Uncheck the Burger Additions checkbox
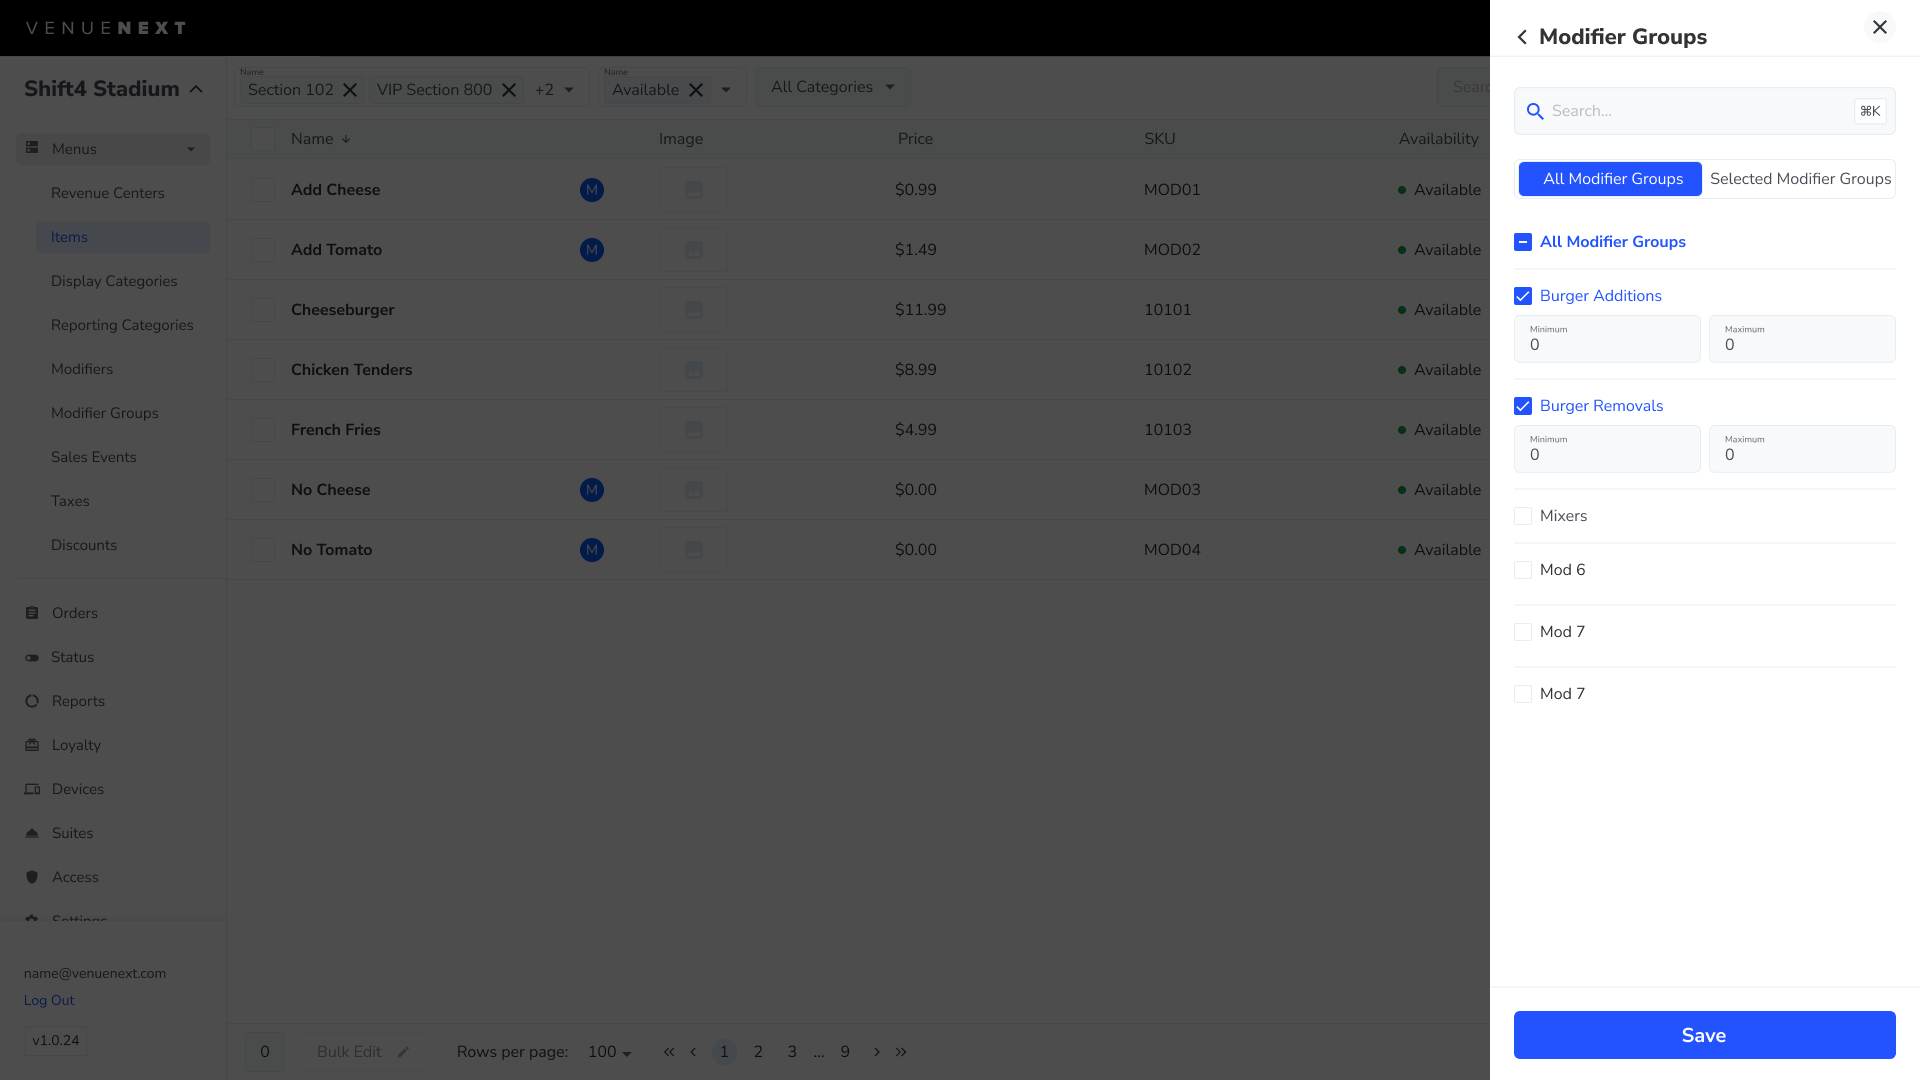The height and width of the screenshot is (1080, 1920). [x=1523, y=296]
